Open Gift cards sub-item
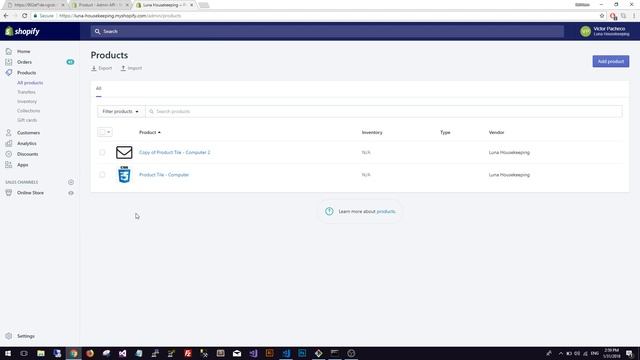Screen dimensions: 640x360 click(x=27, y=120)
